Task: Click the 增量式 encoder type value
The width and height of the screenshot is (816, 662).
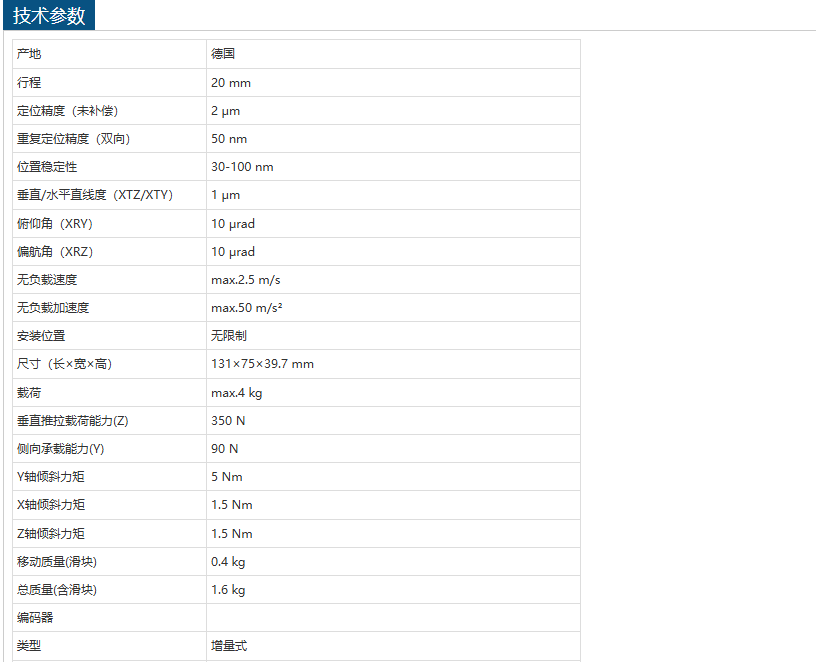Action: pos(229,646)
